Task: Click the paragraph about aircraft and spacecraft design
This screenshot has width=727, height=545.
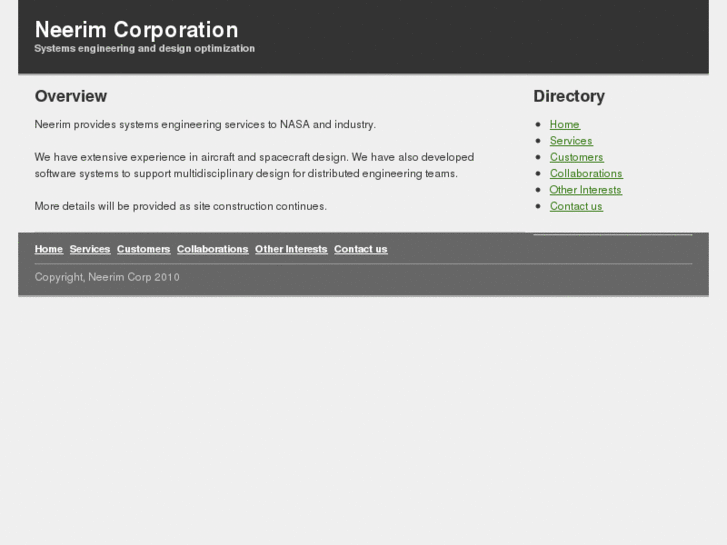Action: pos(255,165)
